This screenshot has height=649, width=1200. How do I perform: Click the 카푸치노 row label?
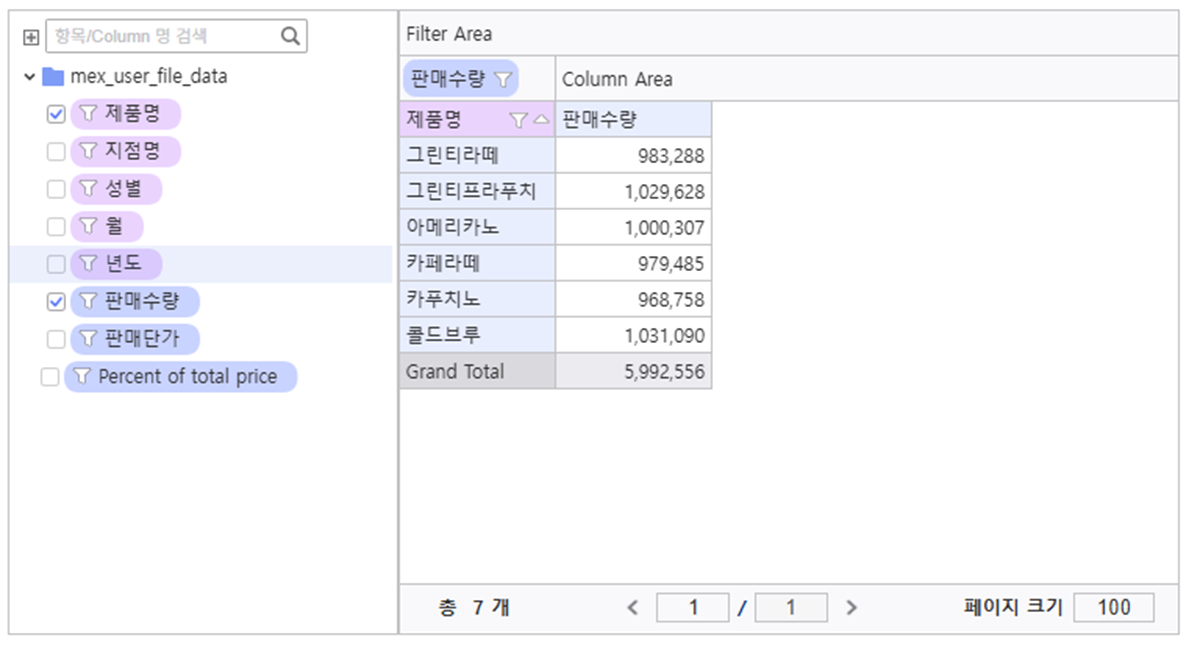coord(443,300)
